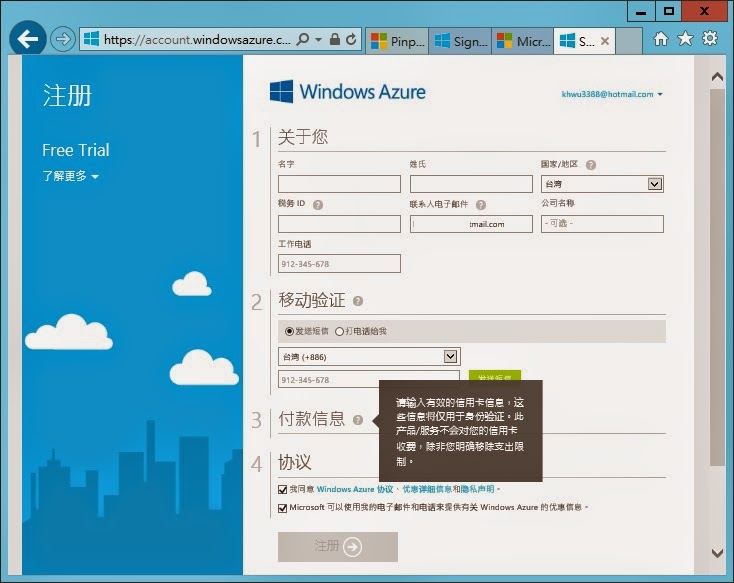Viewport: 734px width, 583px height.
Task: Click the scrollbar down arrow
Action: [x=717, y=553]
